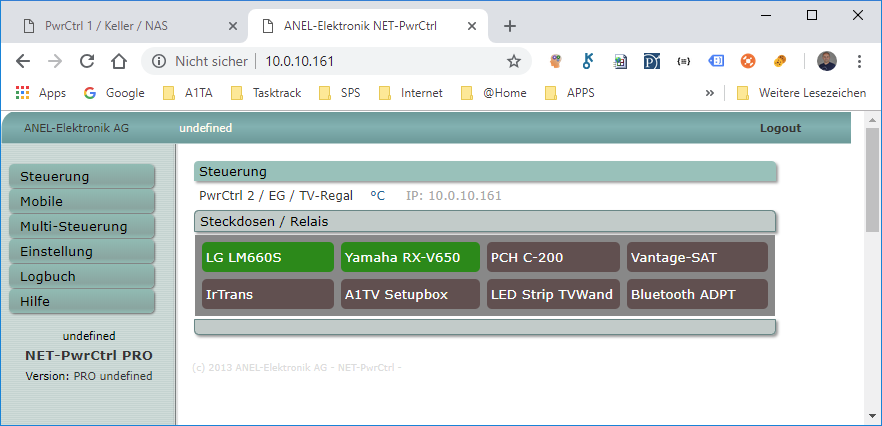882x426 pixels.
Task: Open Multi-Steuerung in the sidebar
Action: coord(82,226)
